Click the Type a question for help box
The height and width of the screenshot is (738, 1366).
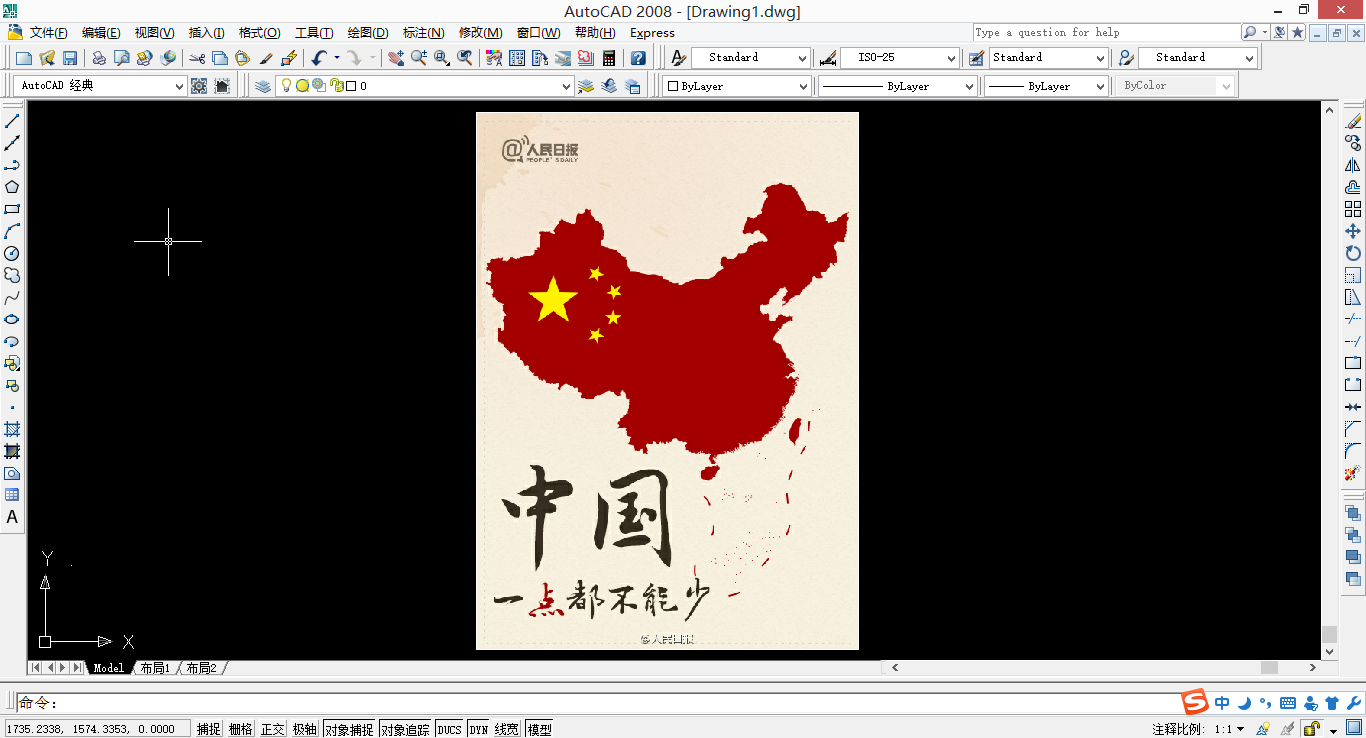point(1106,32)
